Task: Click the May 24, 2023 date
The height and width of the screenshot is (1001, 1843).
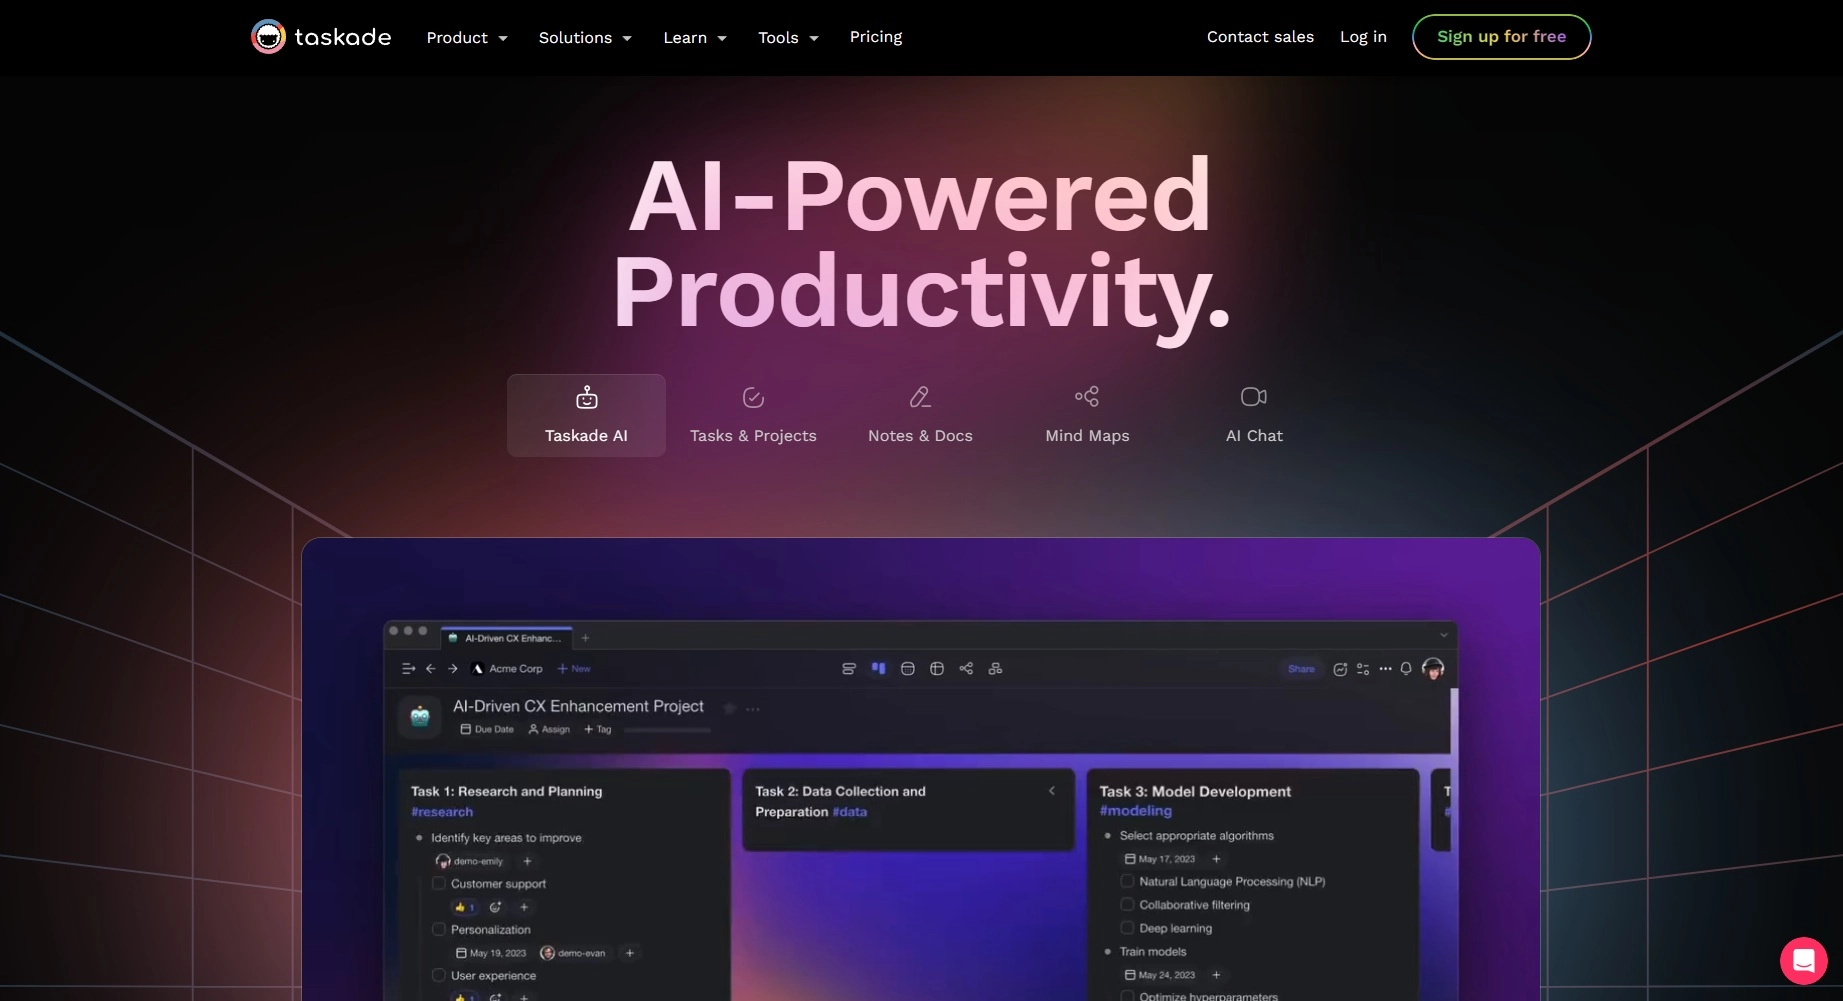Action: click(1160, 975)
